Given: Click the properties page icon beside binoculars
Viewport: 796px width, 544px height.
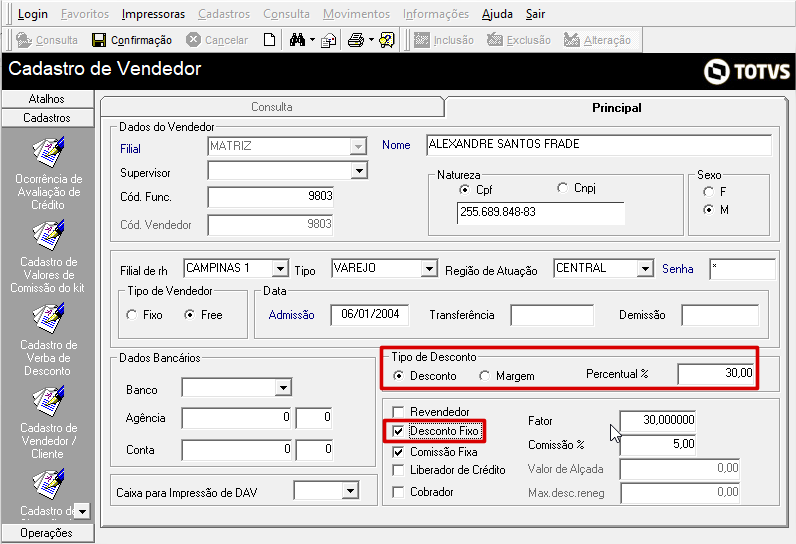Looking at the screenshot, I should [328, 40].
